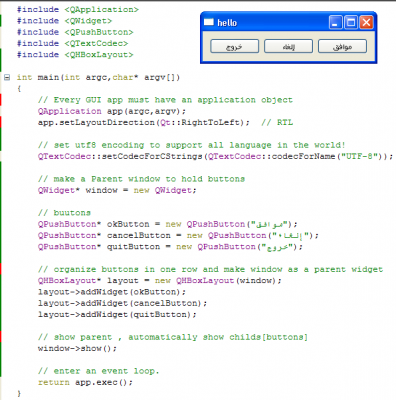Click the QTextCodec::setCodecForCStrings line

(x=215, y=156)
